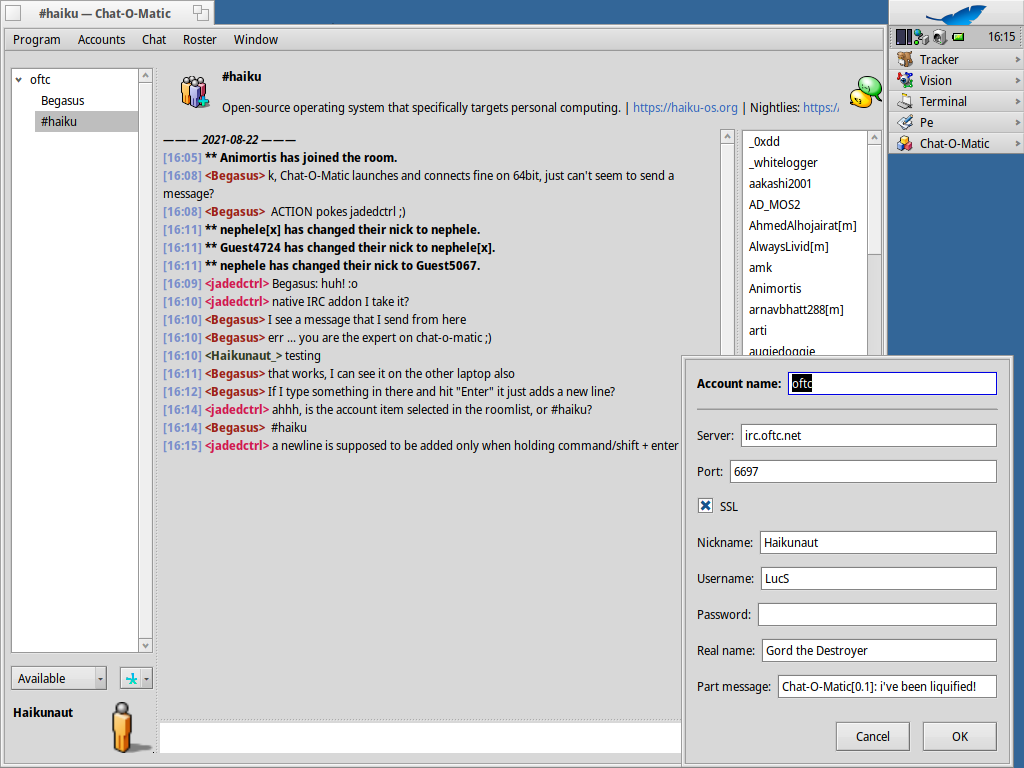The height and width of the screenshot is (768, 1024).
Task: Click the user list scrollbar thumb
Action: (x=874, y=199)
